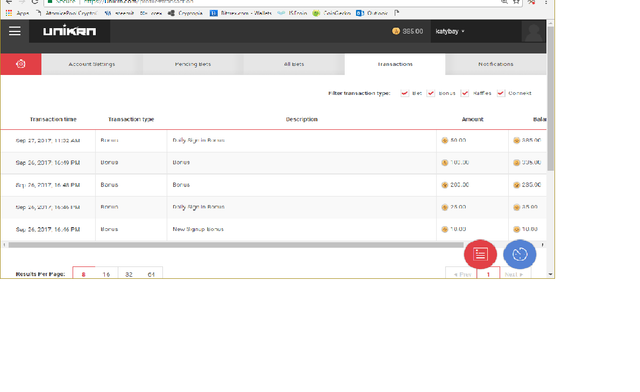Viewport: 640px width, 392px height.
Task: Go to the Next page
Action: pyautogui.click(x=514, y=274)
